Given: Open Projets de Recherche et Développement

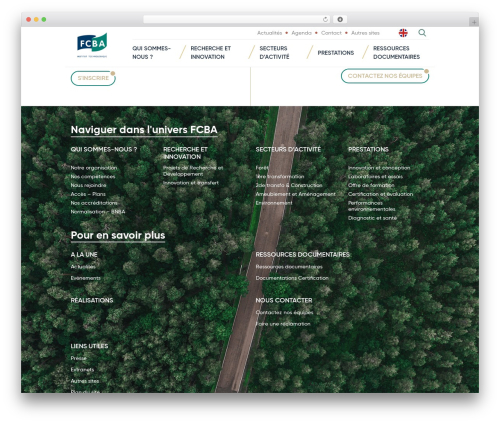Looking at the screenshot, I should (193, 171).
